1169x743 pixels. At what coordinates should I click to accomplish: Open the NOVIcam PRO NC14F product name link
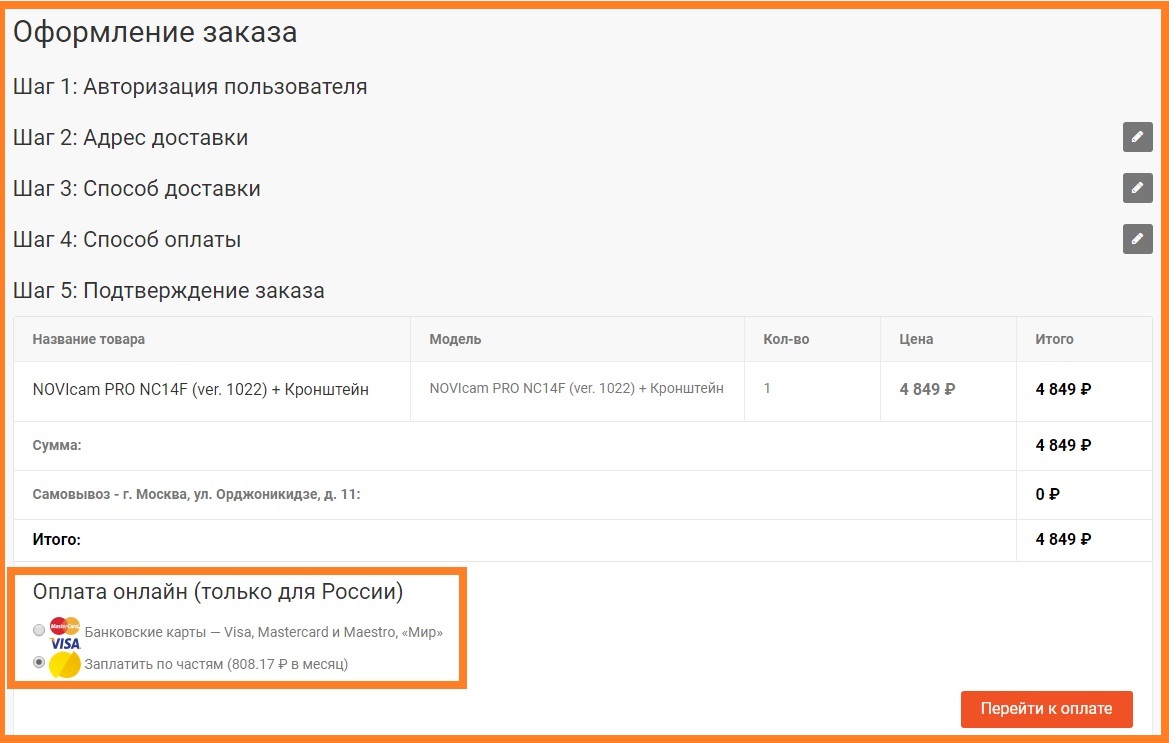pos(201,389)
